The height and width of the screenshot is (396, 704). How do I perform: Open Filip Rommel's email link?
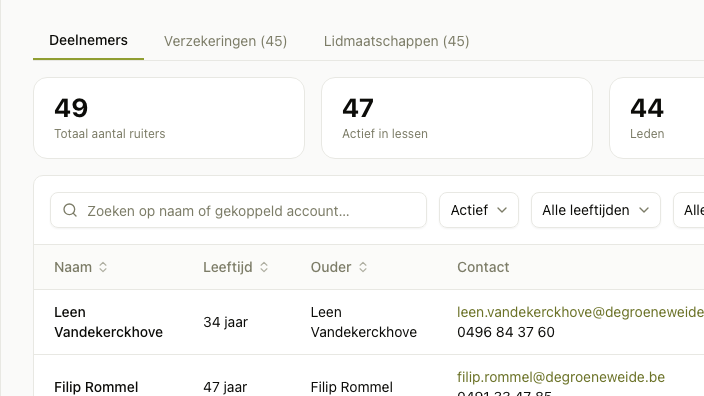[x=561, y=377]
